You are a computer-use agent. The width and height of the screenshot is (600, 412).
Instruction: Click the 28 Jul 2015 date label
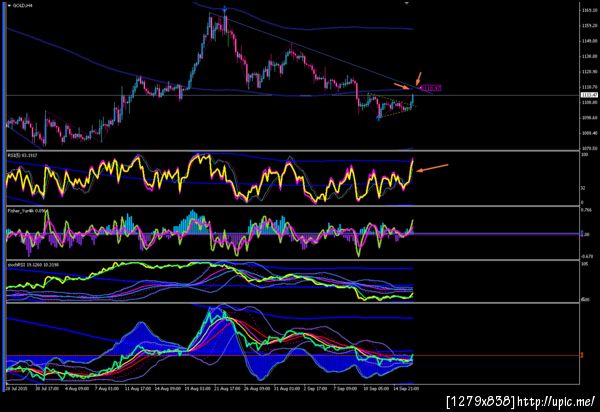[15, 389]
